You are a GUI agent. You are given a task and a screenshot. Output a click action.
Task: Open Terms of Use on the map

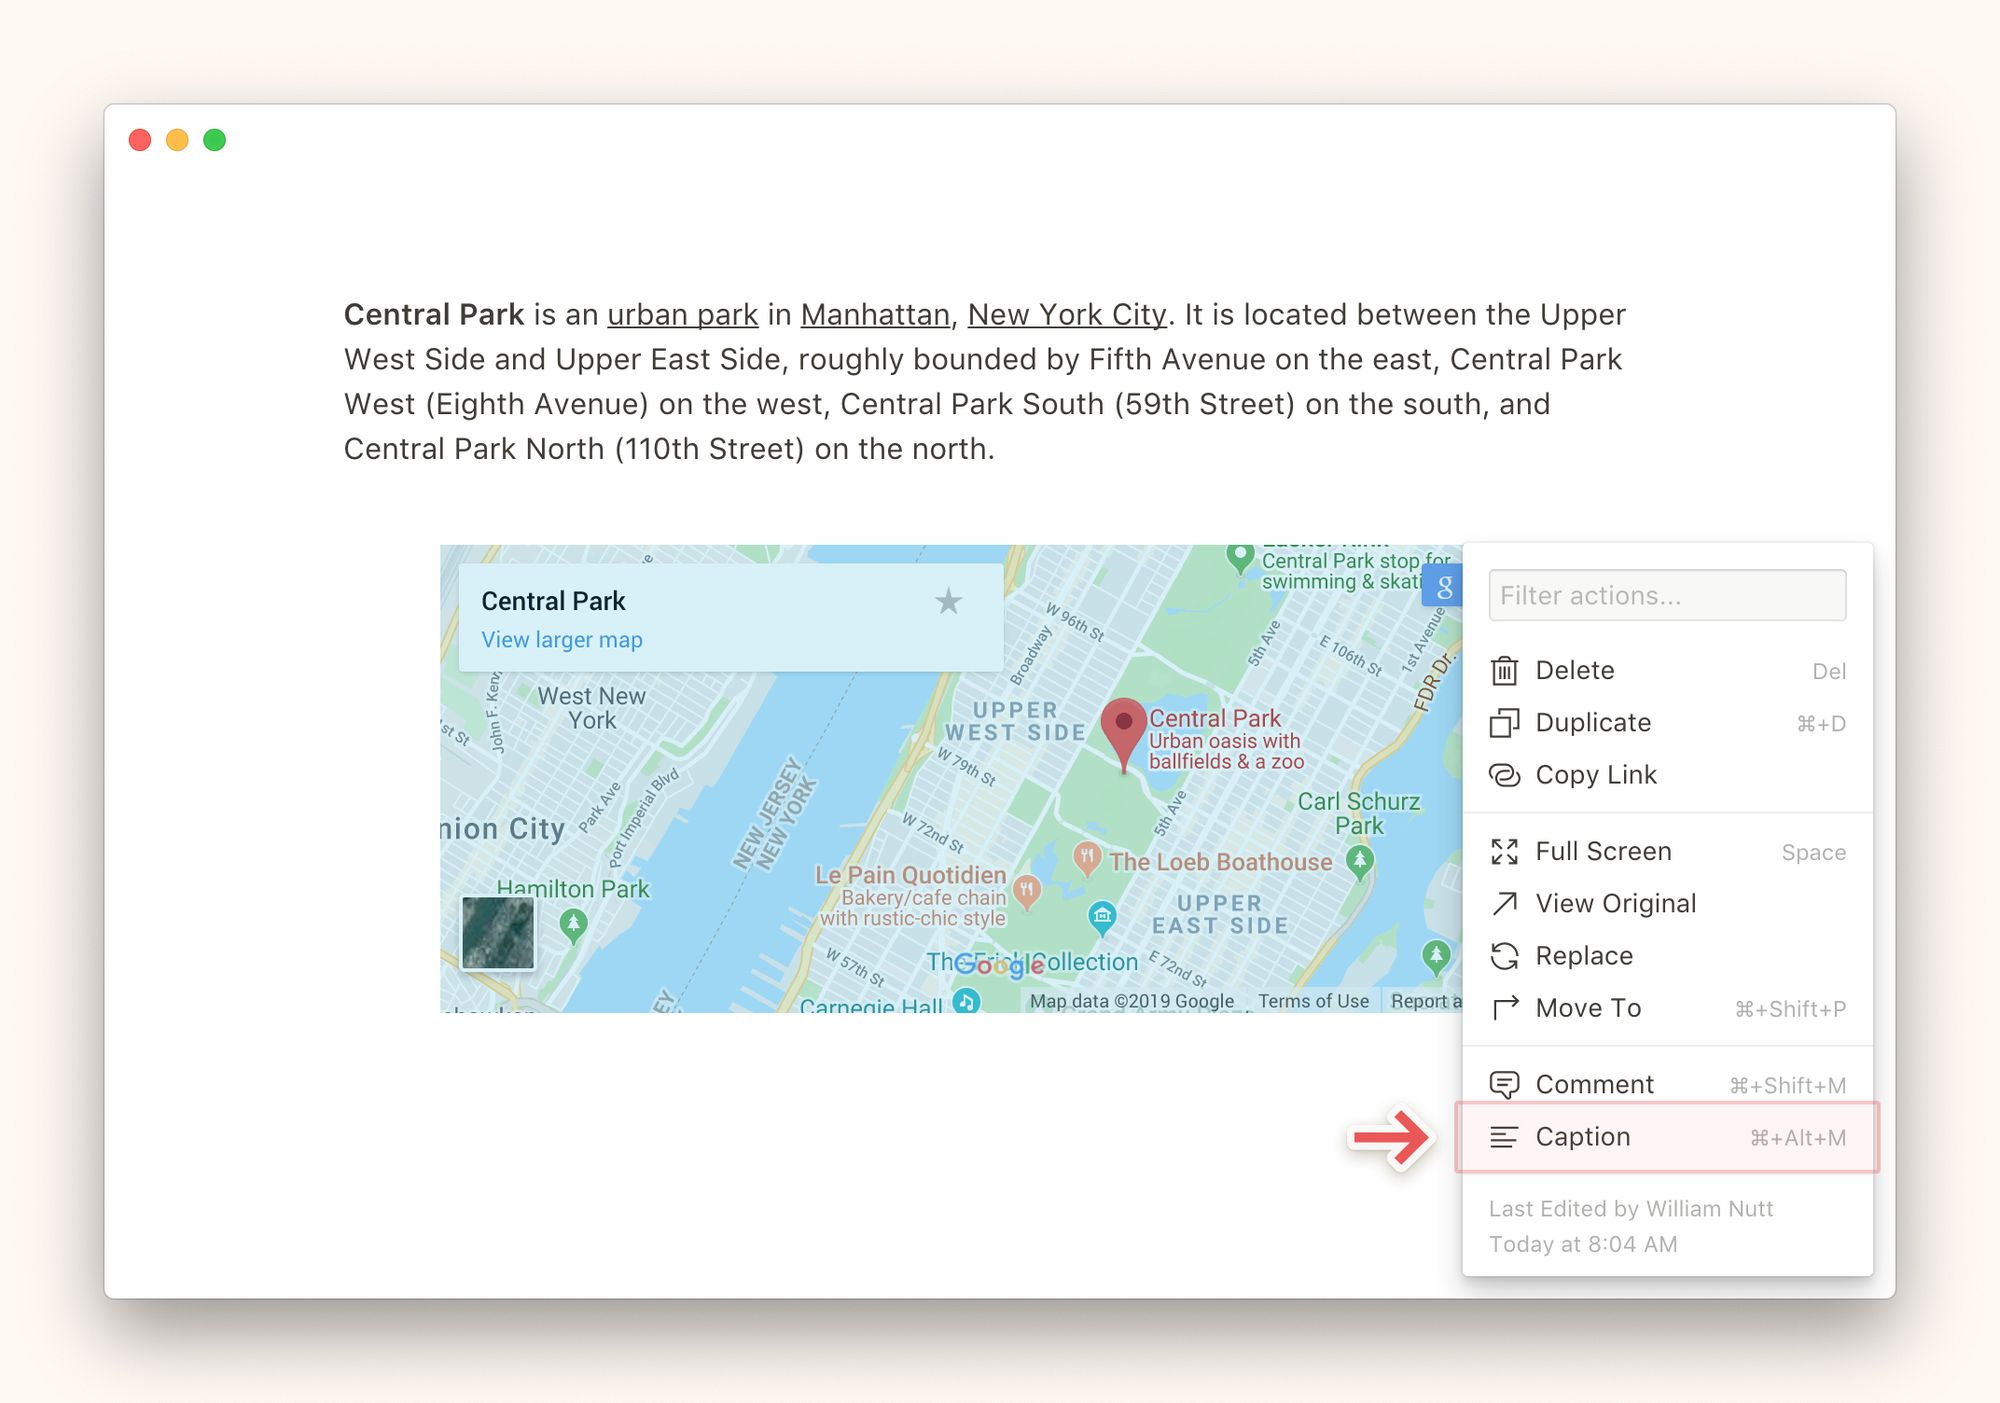click(1312, 1001)
